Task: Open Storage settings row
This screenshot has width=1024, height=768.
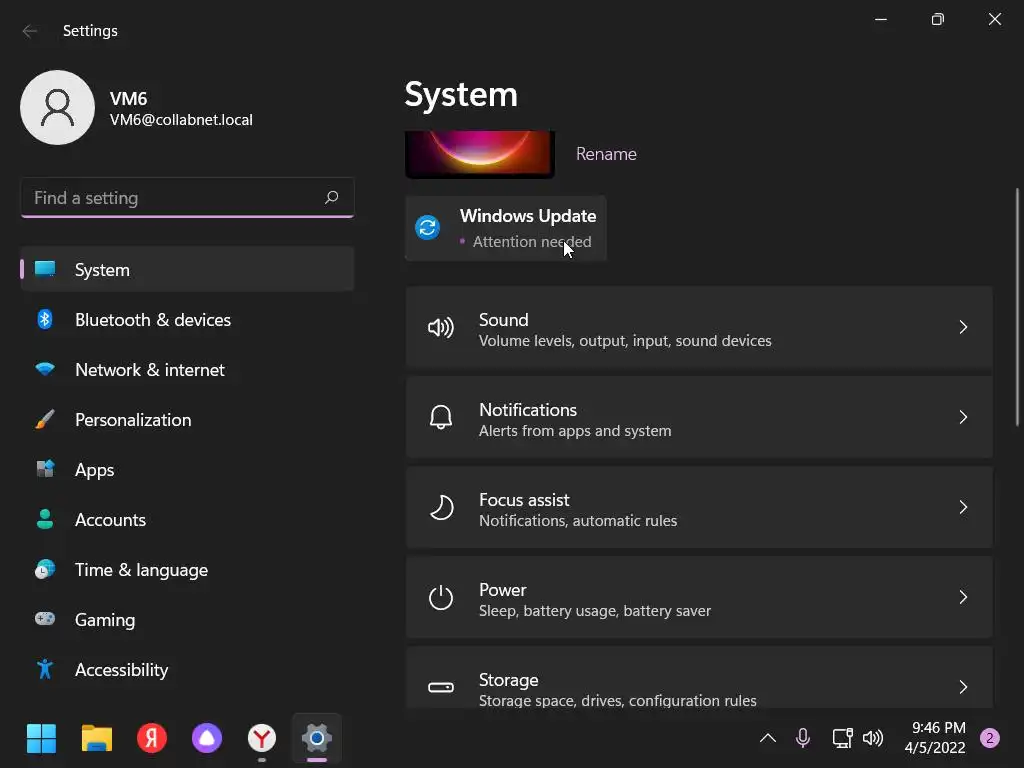Action: [699, 678]
